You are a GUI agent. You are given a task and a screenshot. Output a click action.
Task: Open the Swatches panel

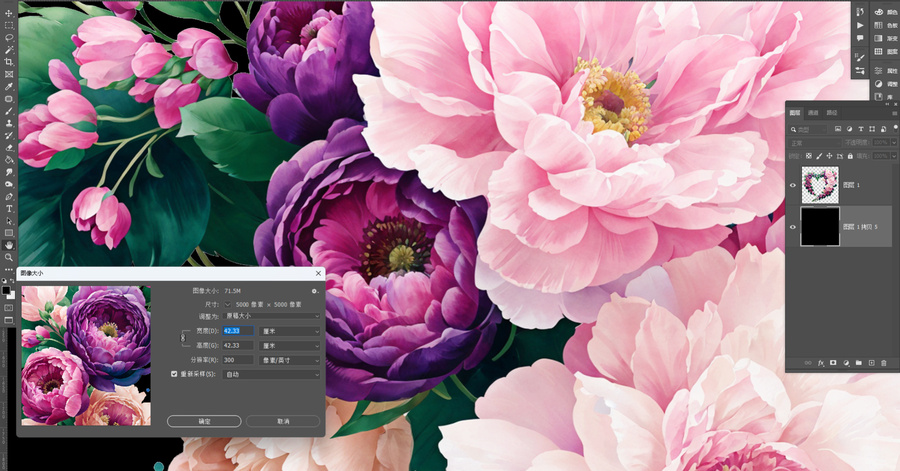(885, 25)
